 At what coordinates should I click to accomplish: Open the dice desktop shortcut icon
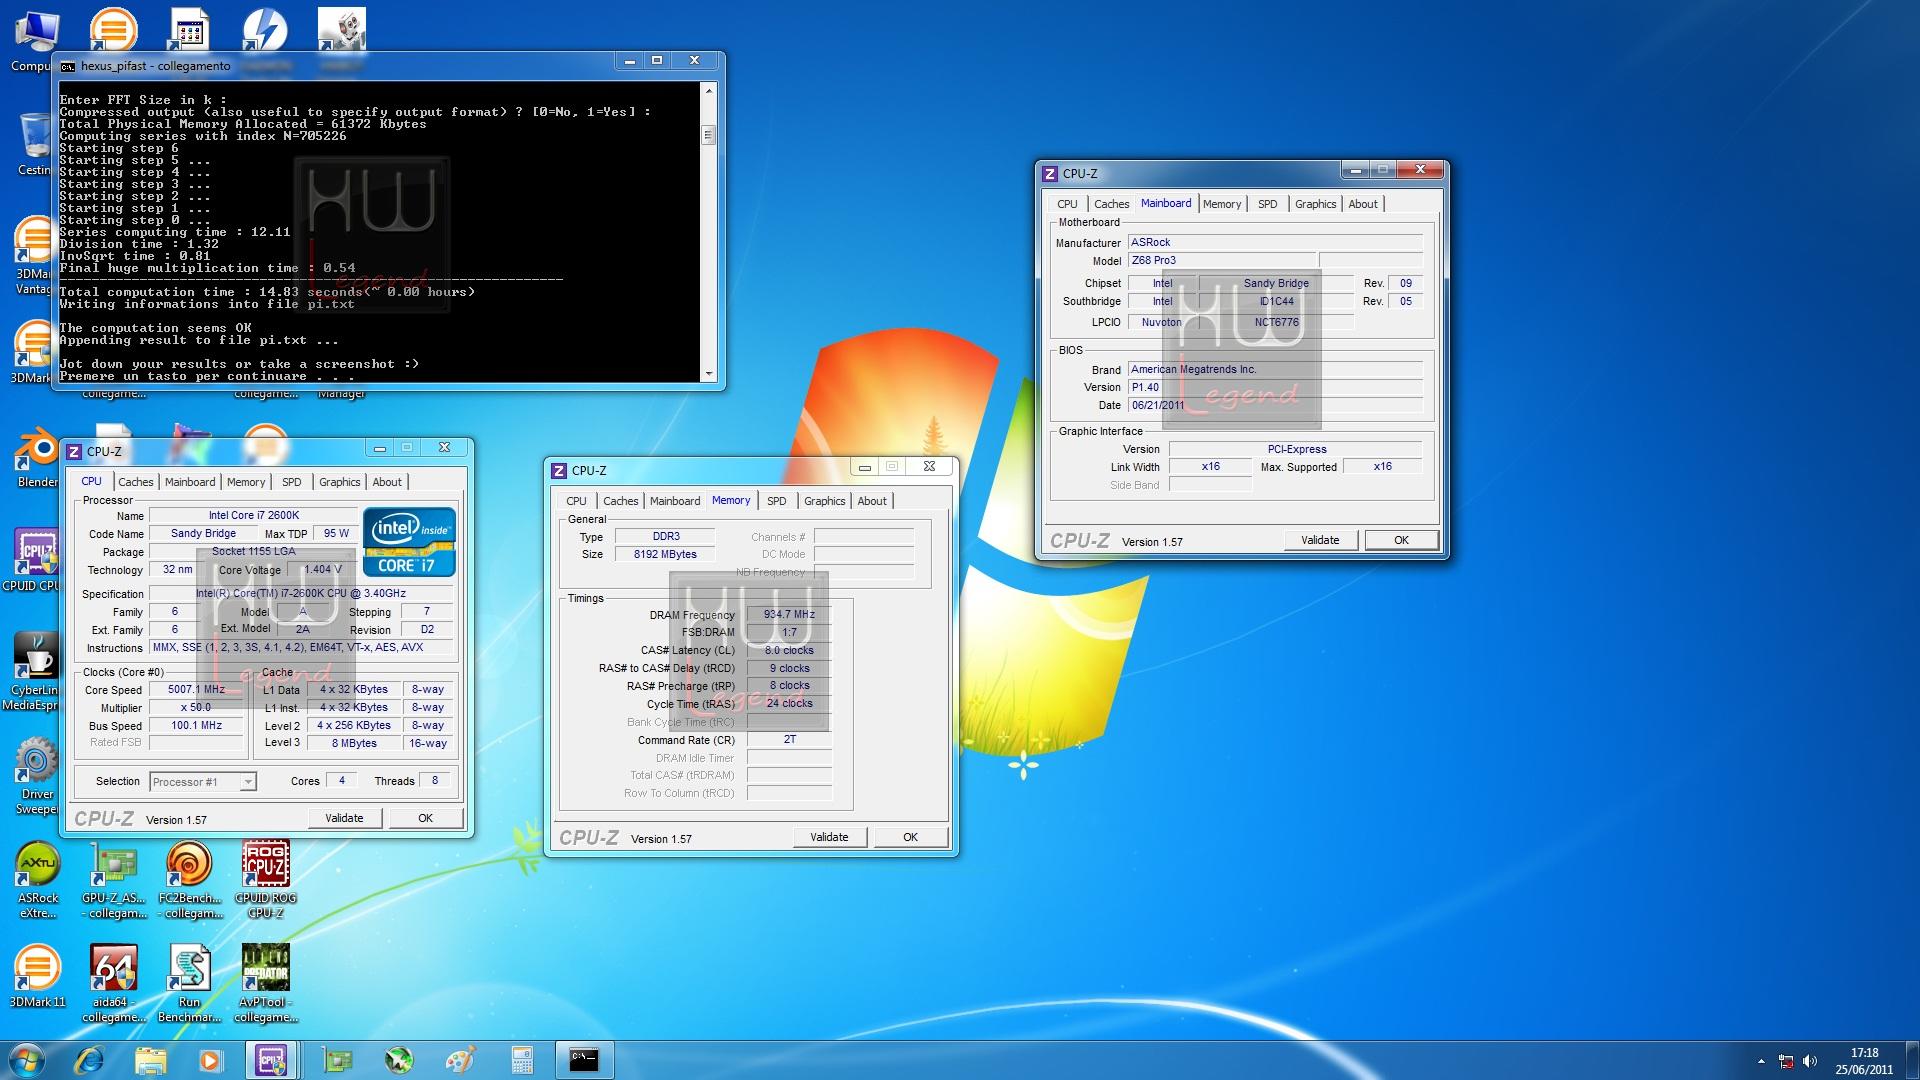pyautogui.click(x=341, y=30)
